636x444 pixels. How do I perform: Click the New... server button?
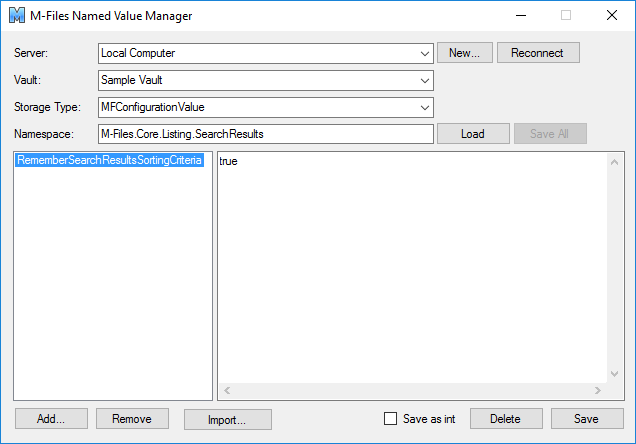coord(464,53)
